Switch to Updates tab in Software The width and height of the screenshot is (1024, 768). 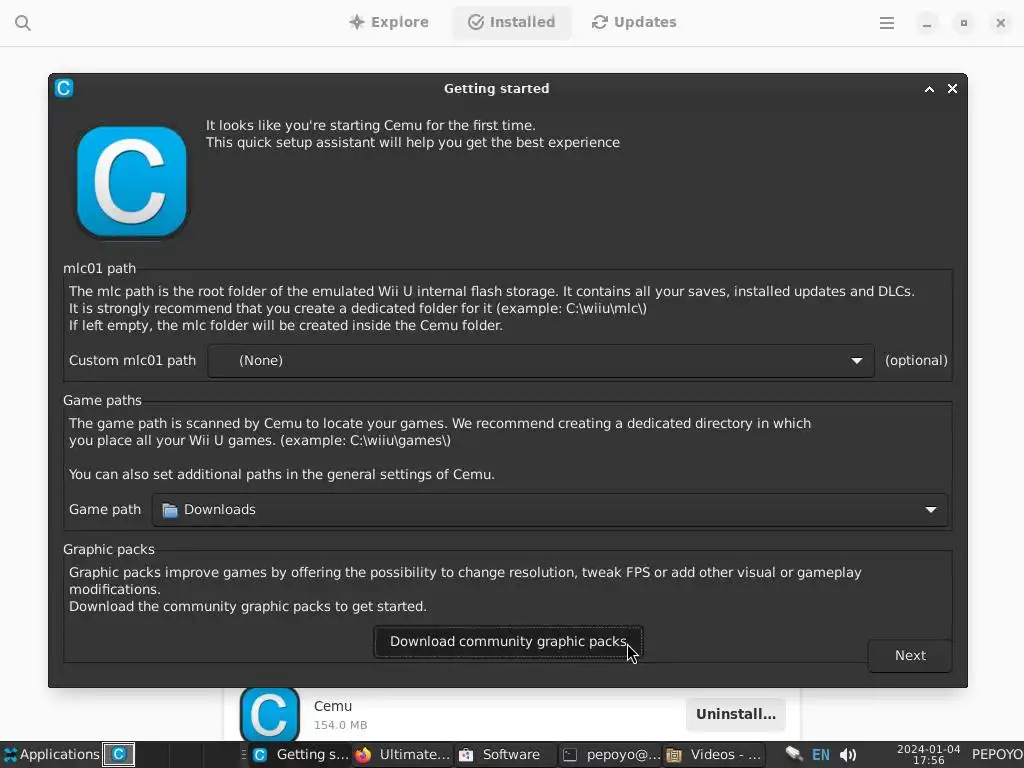(634, 22)
